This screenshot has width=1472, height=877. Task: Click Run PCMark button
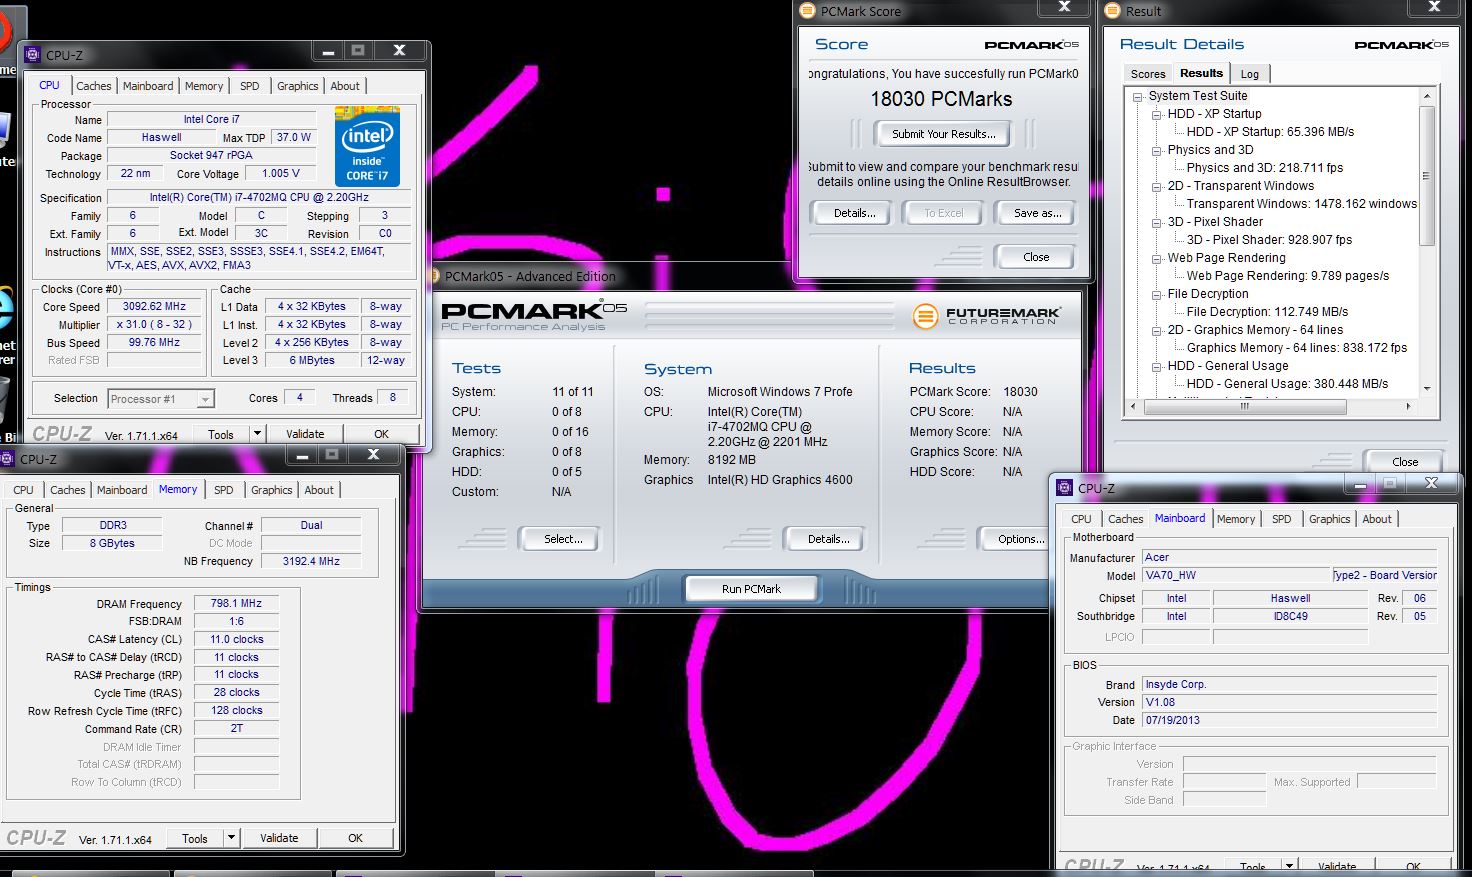pyautogui.click(x=751, y=589)
